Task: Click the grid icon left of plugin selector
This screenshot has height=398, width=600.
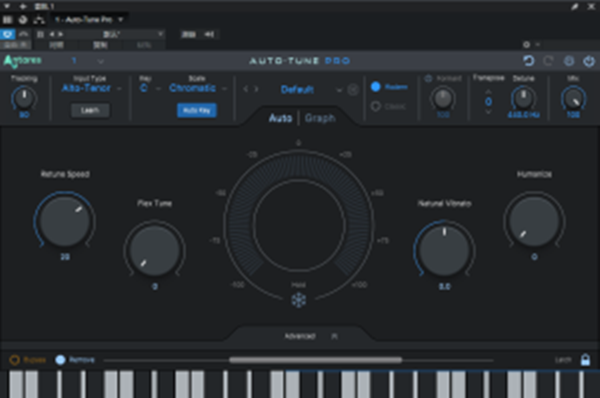Action: pyautogui.click(x=7, y=20)
